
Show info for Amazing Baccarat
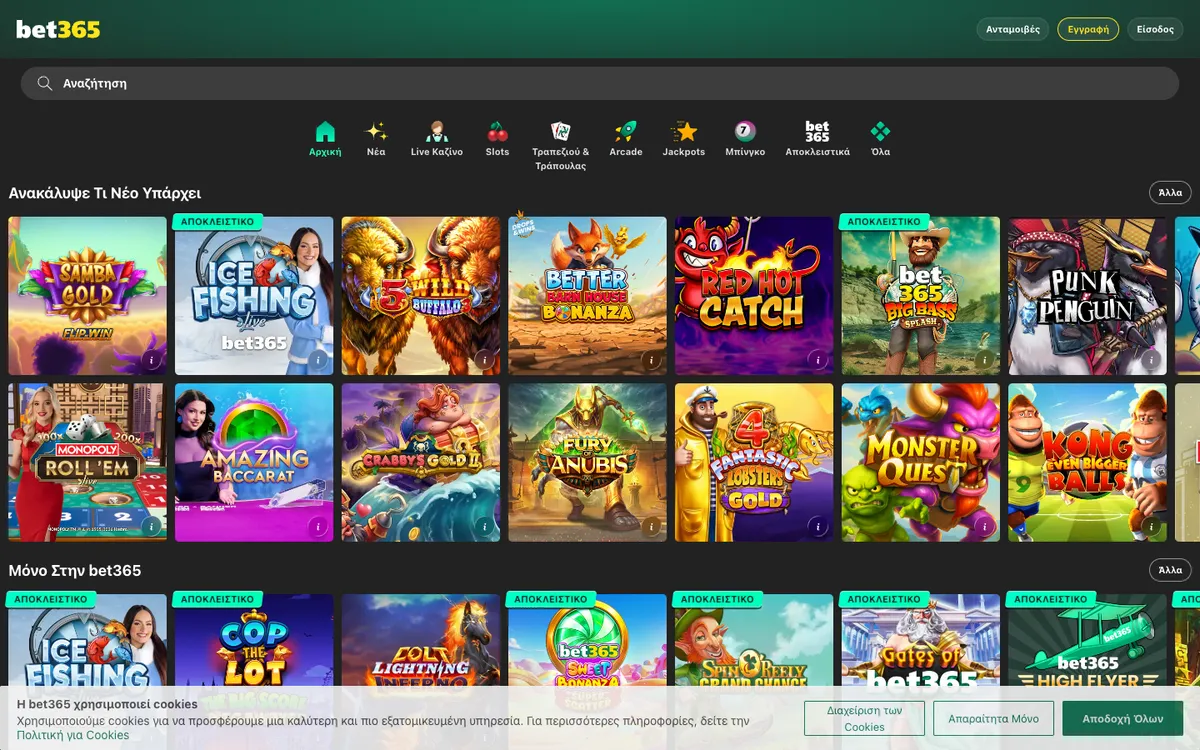click(x=318, y=526)
